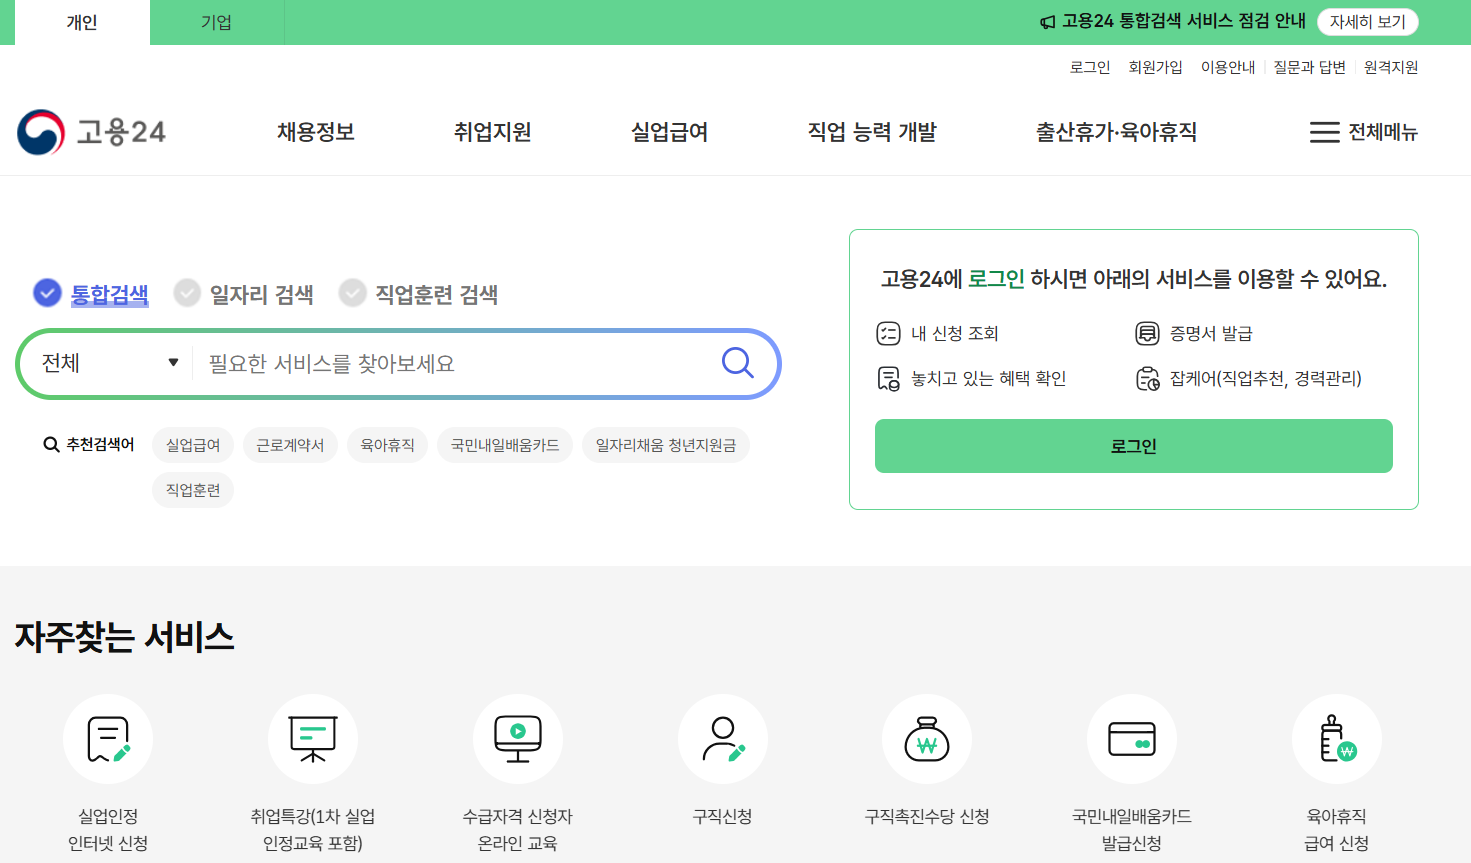Click the magnifier search icon in search box
Viewport: 1471px width, 863px height.
[738, 363]
